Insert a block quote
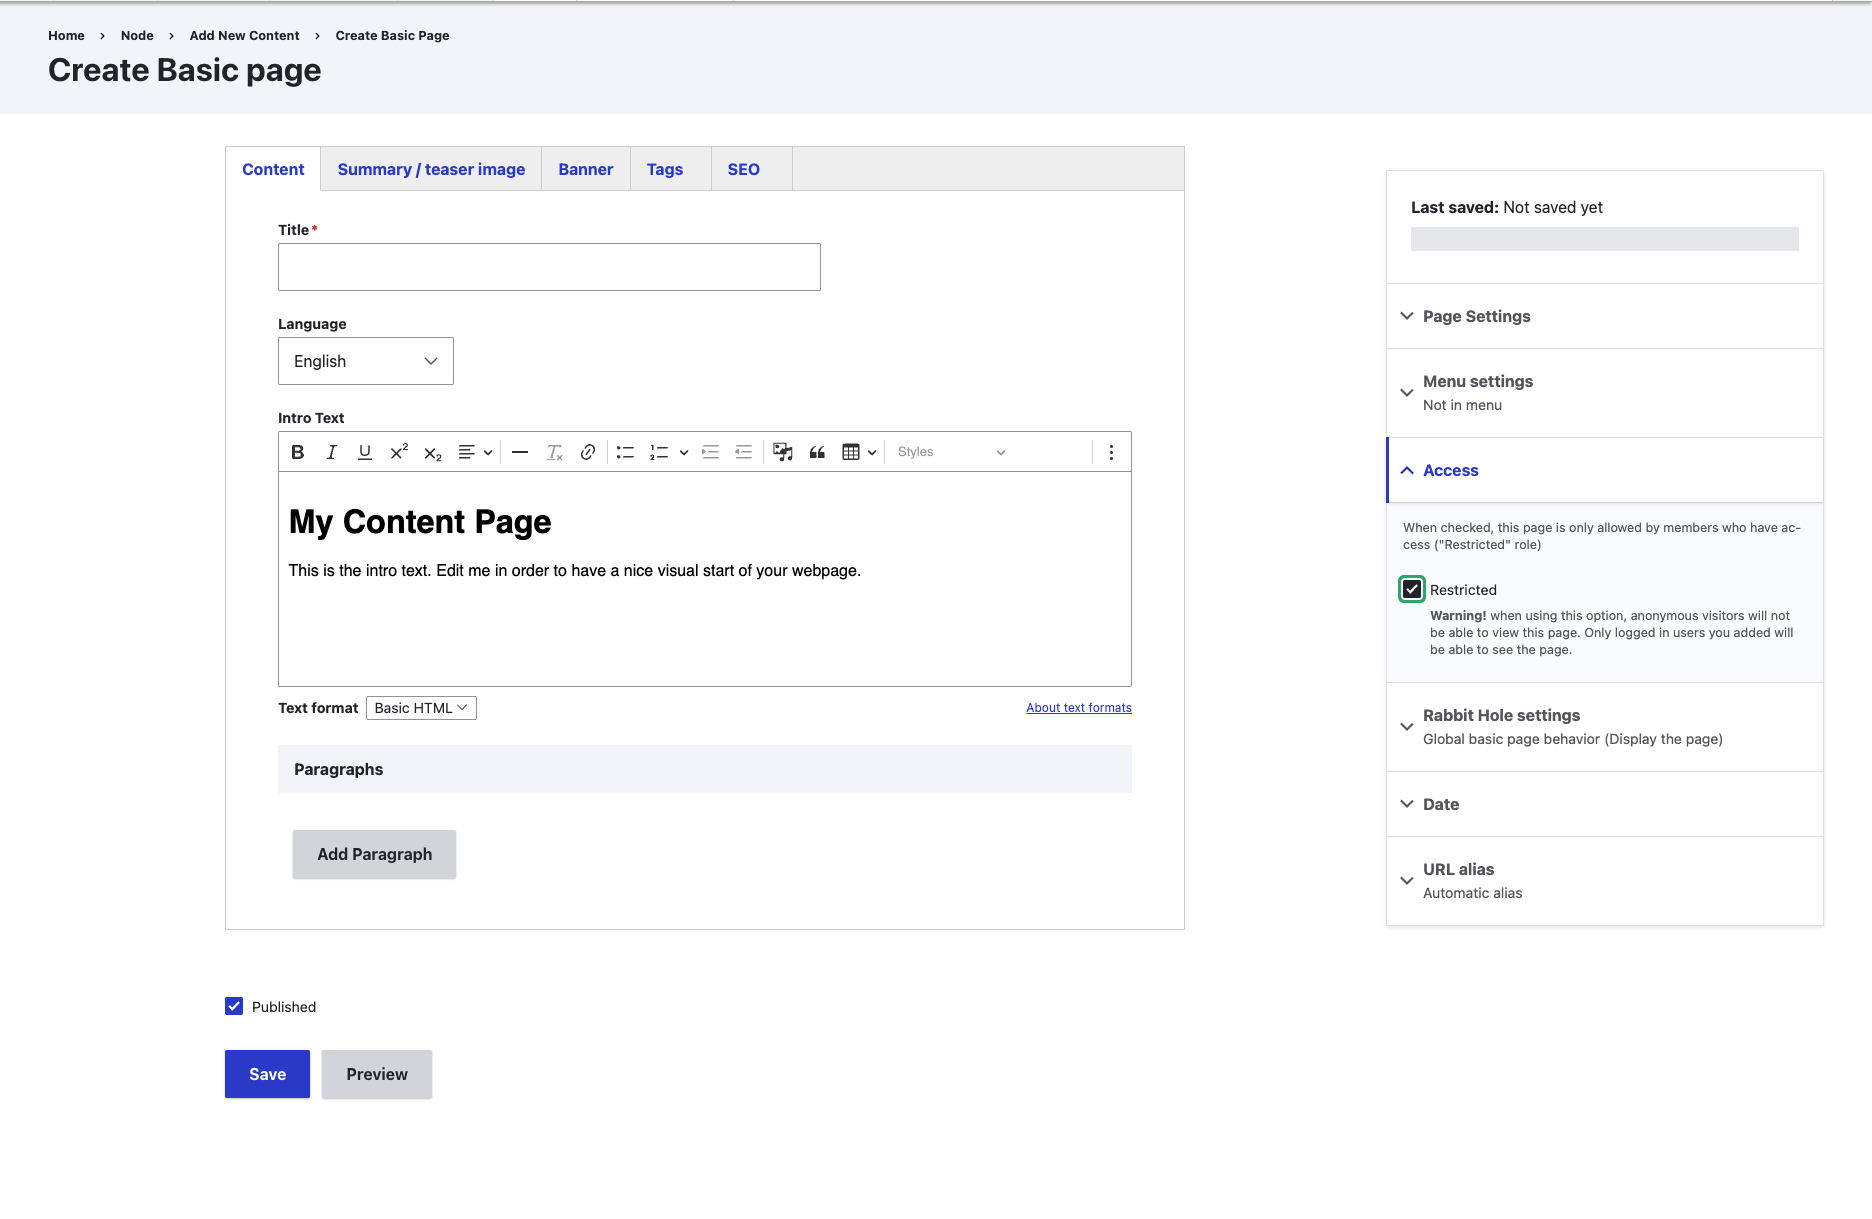Image resolution: width=1872 pixels, height=1219 pixels. pos(817,452)
